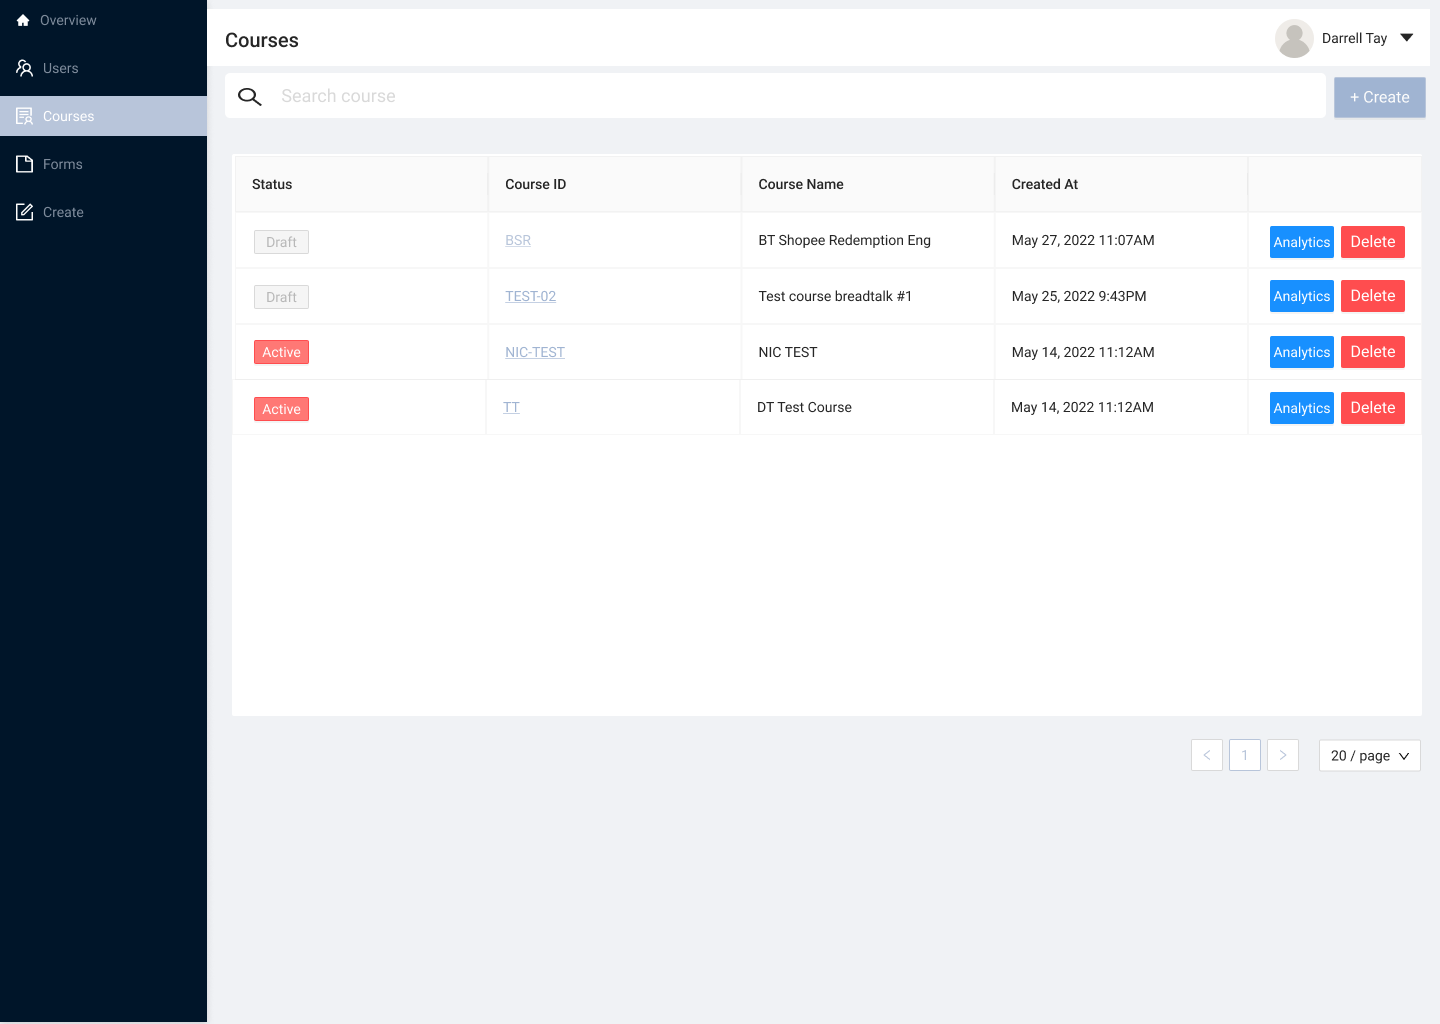Click the Darrell Tay username text

point(1354,38)
